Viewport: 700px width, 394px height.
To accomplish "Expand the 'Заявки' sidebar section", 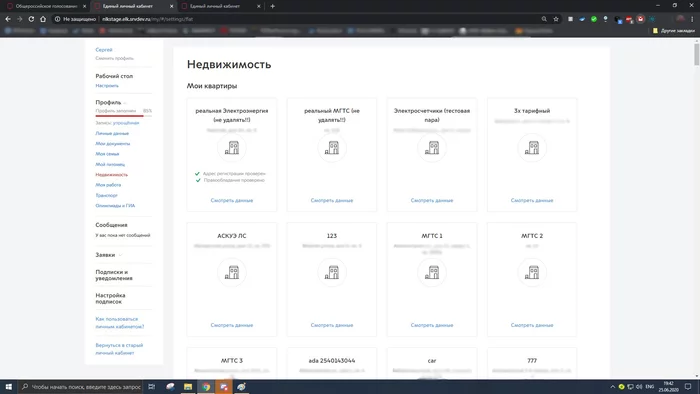I will click(x=120, y=255).
